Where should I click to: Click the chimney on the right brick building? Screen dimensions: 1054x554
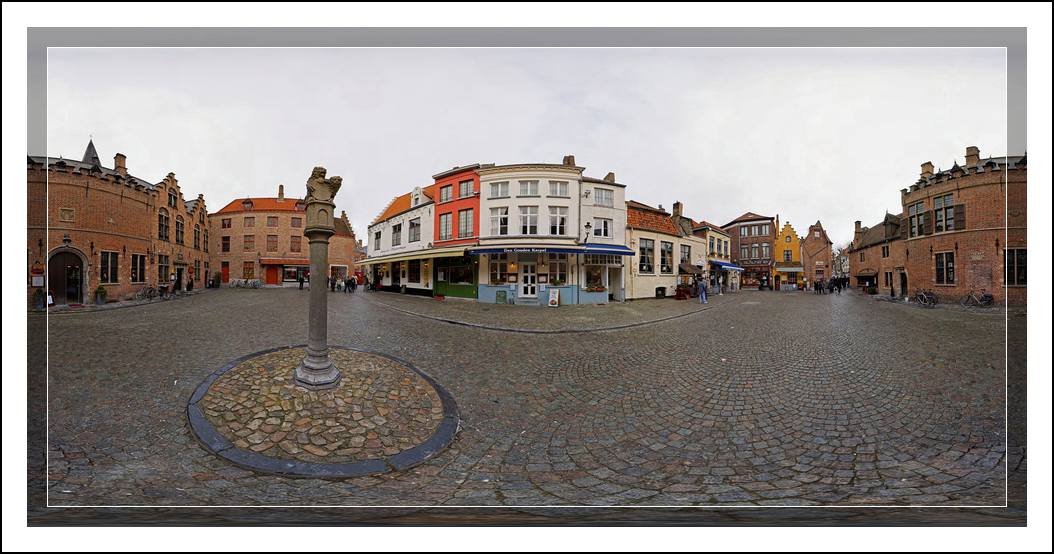tap(972, 156)
